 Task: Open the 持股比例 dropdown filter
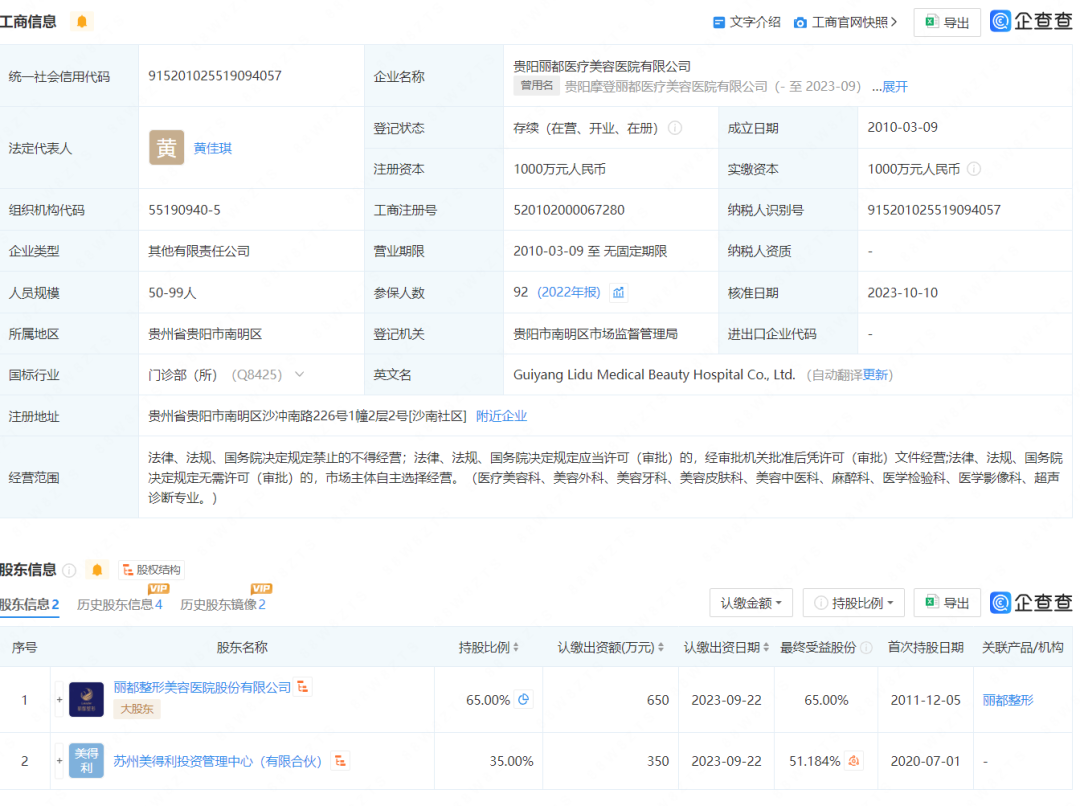click(854, 603)
